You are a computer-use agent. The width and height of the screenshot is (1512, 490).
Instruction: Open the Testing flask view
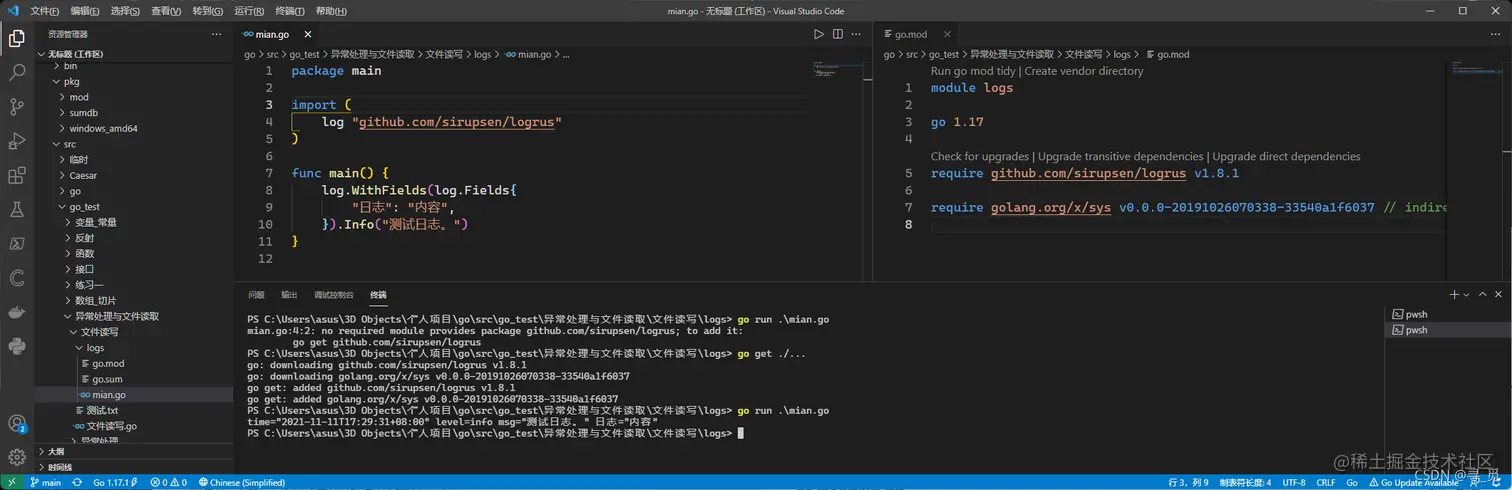click(x=17, y=210)
